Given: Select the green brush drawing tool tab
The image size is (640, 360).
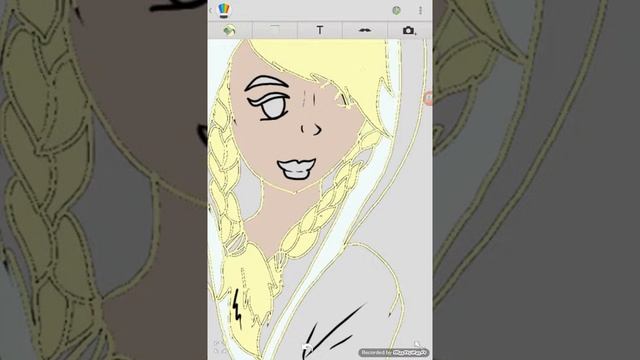Looking at the screenshot, I should pyautogui.click(x=230, y=31).
